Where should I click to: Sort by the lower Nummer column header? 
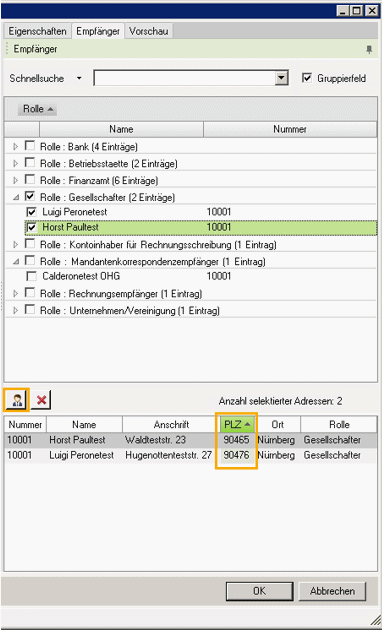(25, 425)
